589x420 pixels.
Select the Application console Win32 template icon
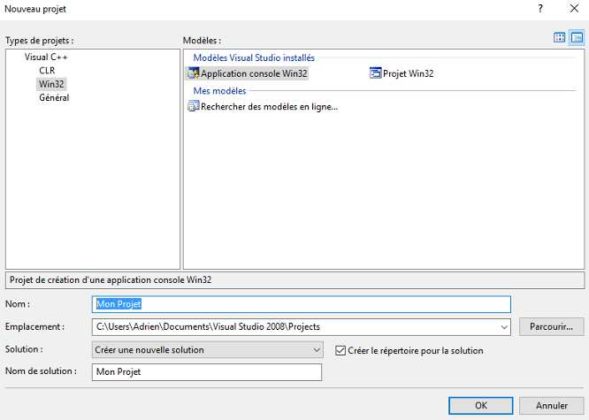tap(193, 73)
